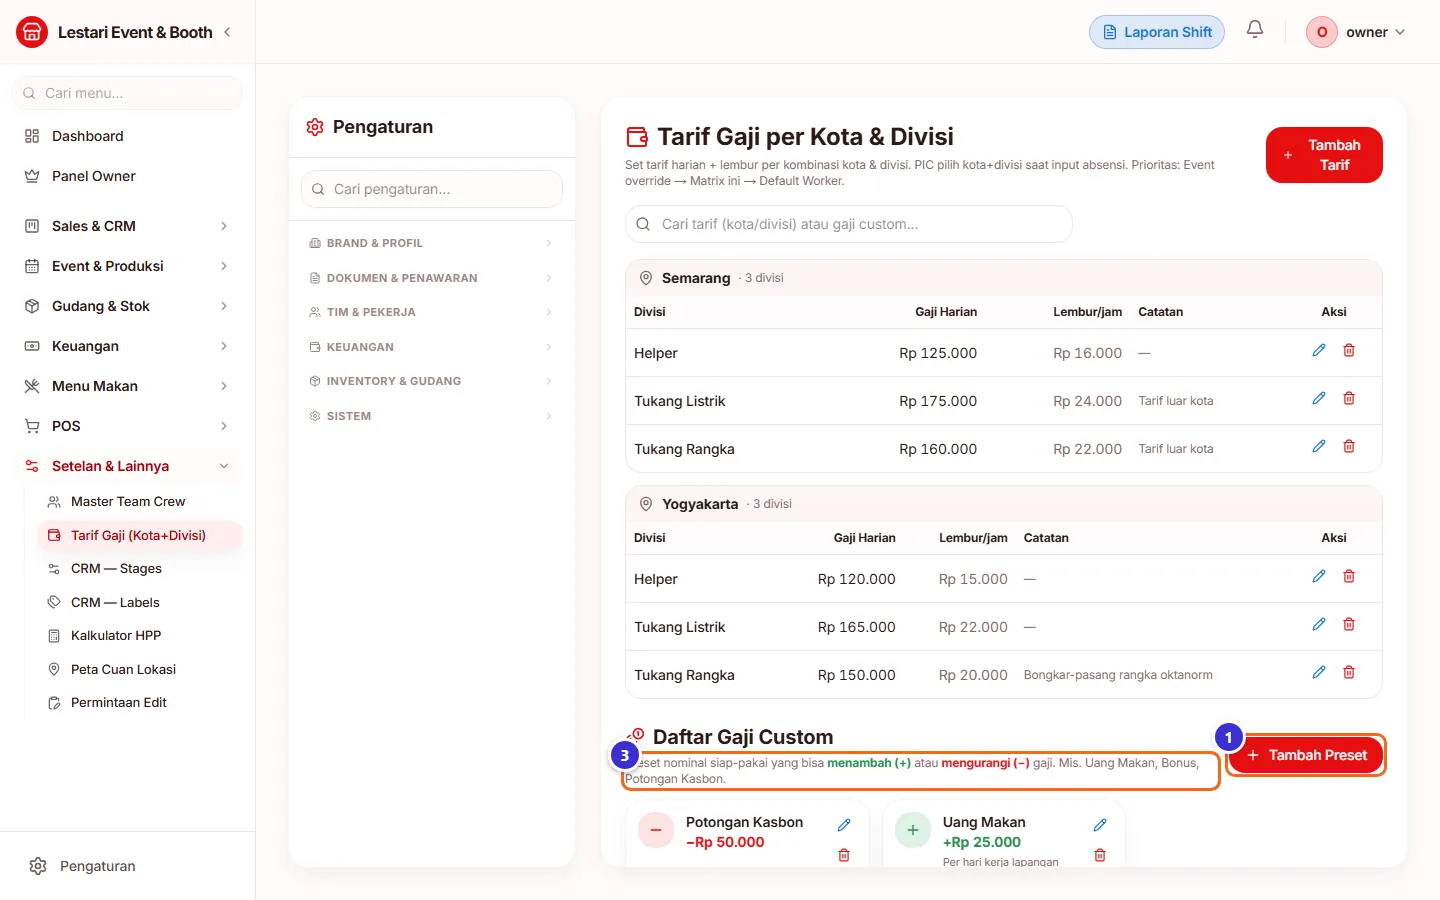Screen dimensions: 1440x900
Task: Go to the Dashboard menu item
Action: (x=127, y=136)
